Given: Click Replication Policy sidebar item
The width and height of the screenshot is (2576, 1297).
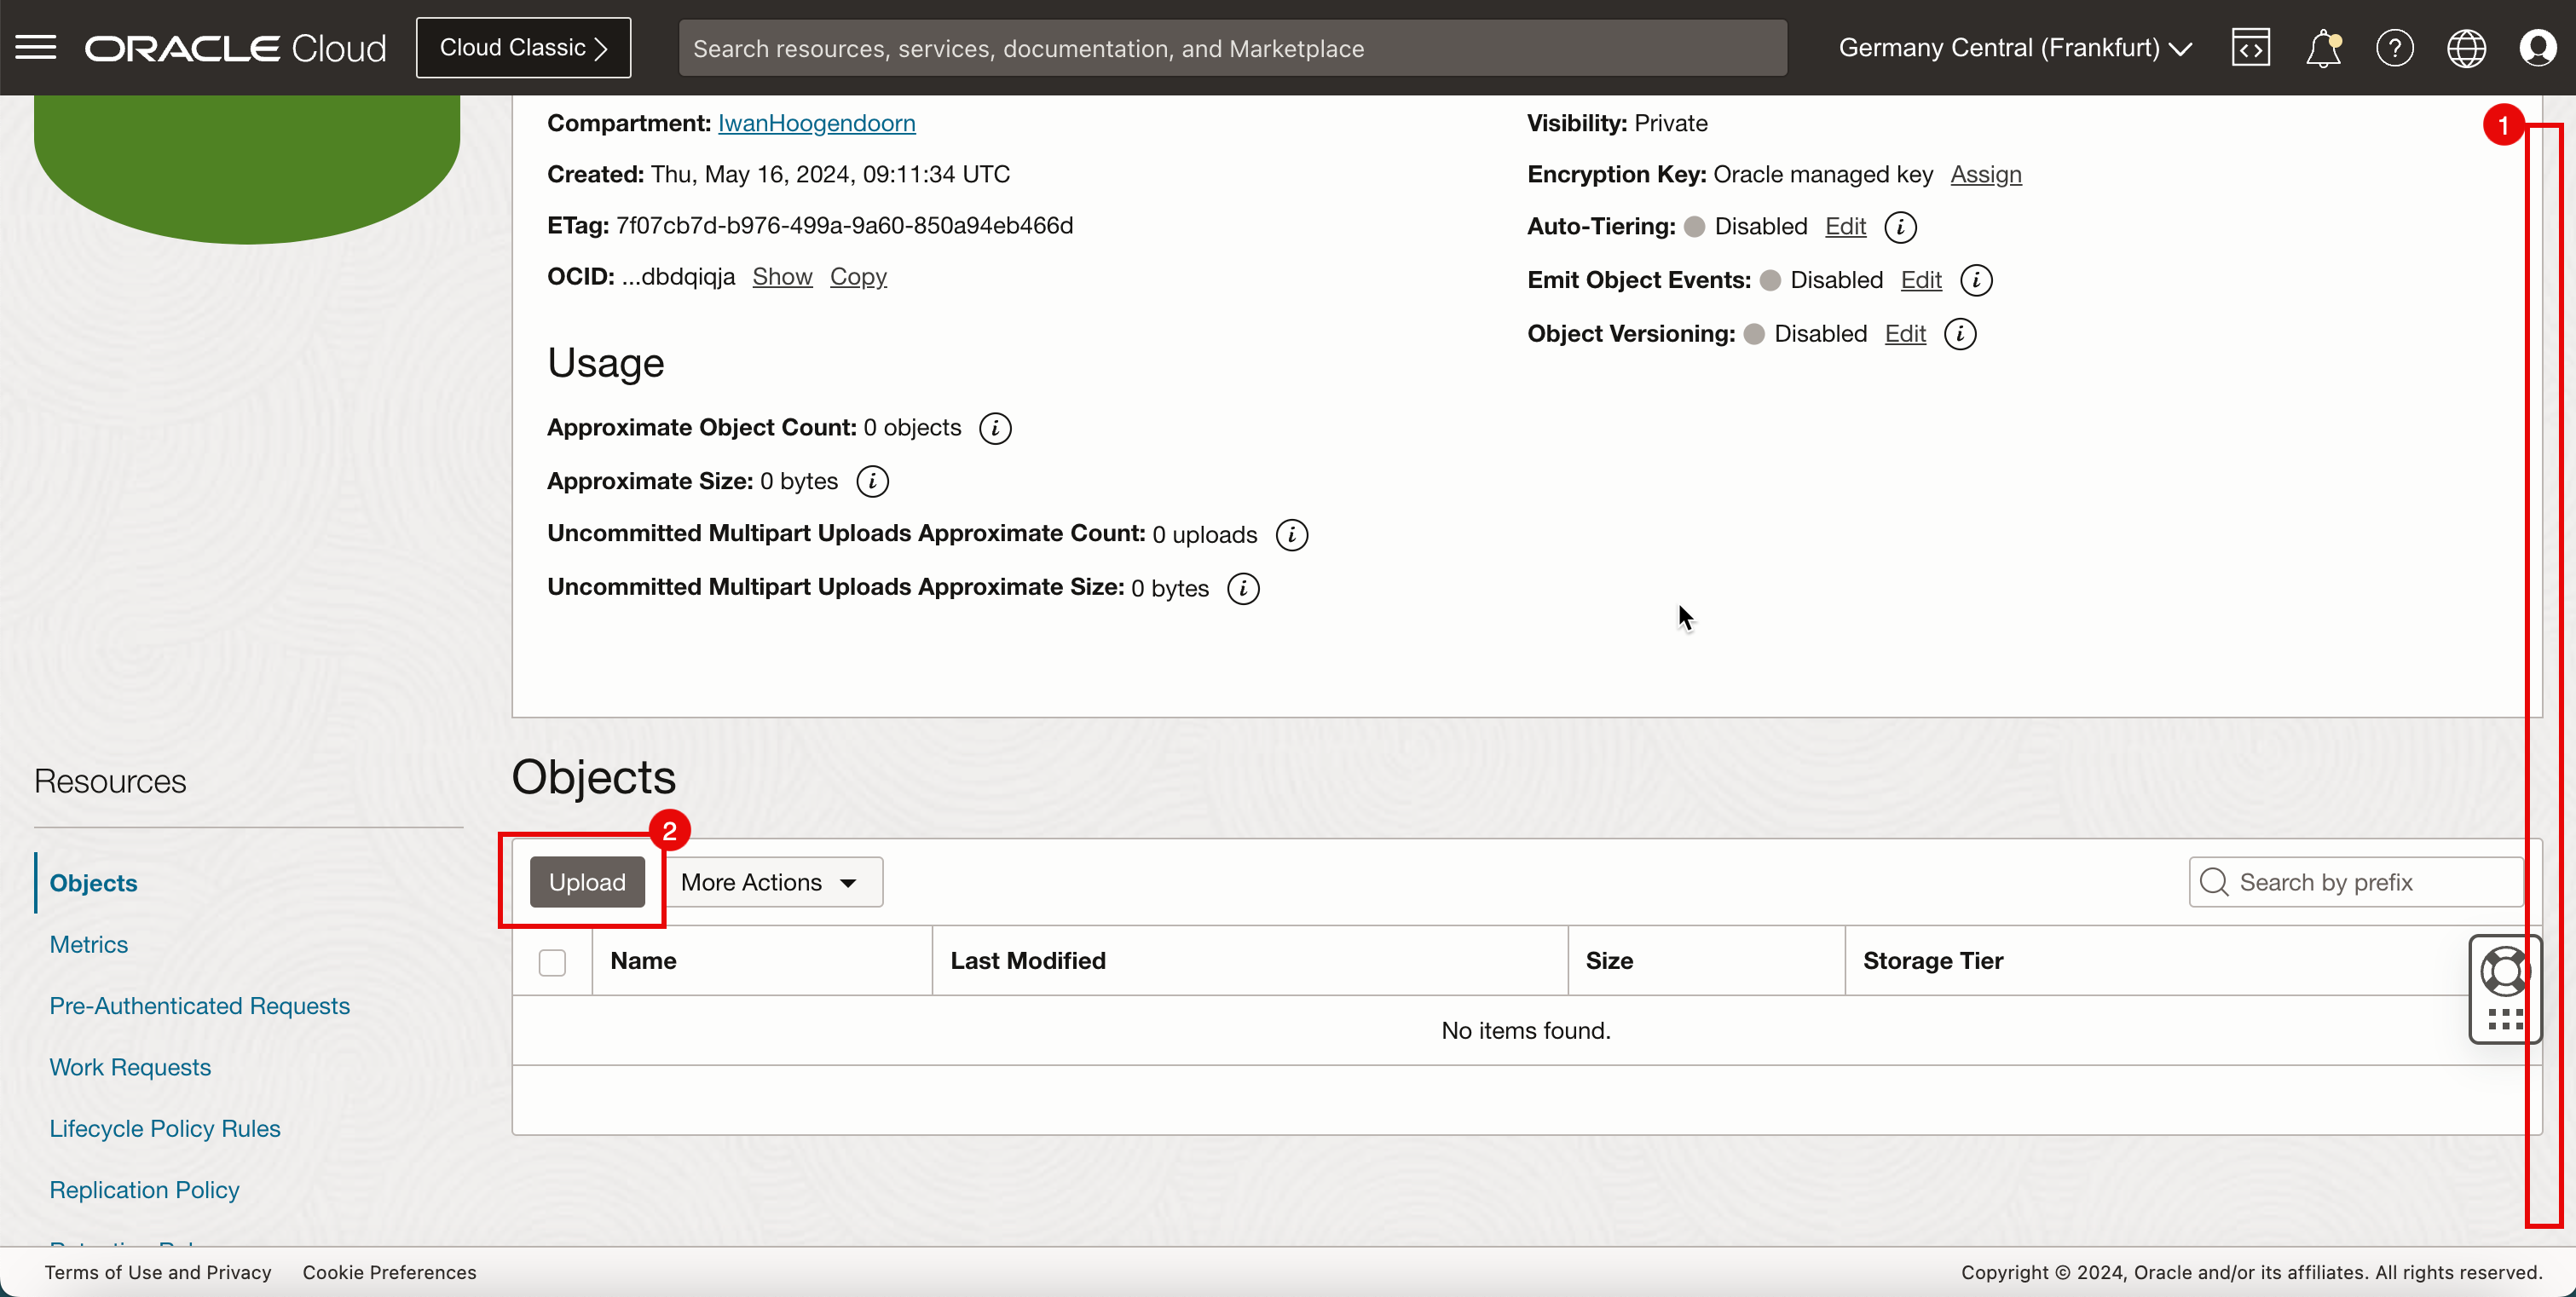Looking at the screenshot, I should (x=146, y=1188).
